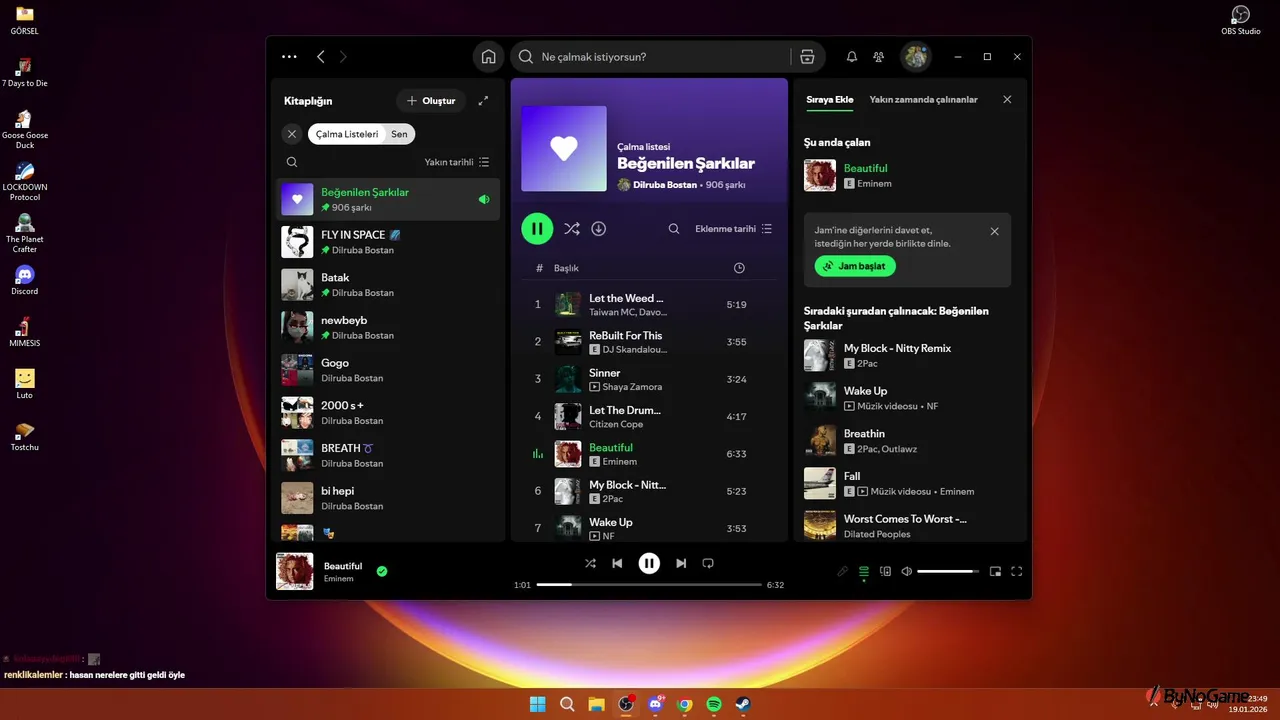Go back with left arrow

pos(321,57)
